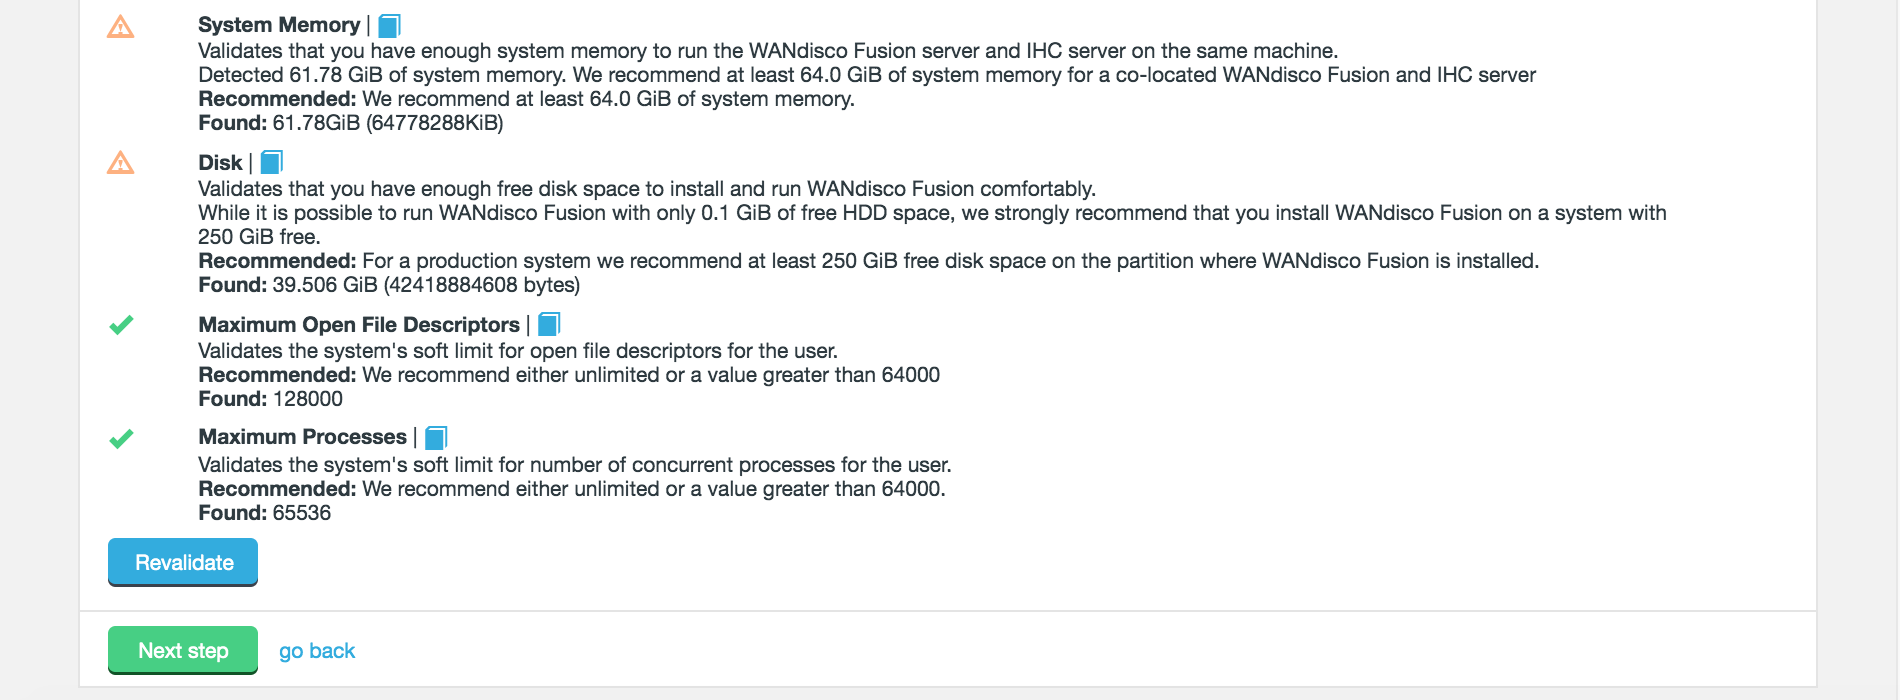This screenshot has height=700, width=1900.
Task: Open Maximum Open File Descriptors documentation icon
Action: [549, 324]
